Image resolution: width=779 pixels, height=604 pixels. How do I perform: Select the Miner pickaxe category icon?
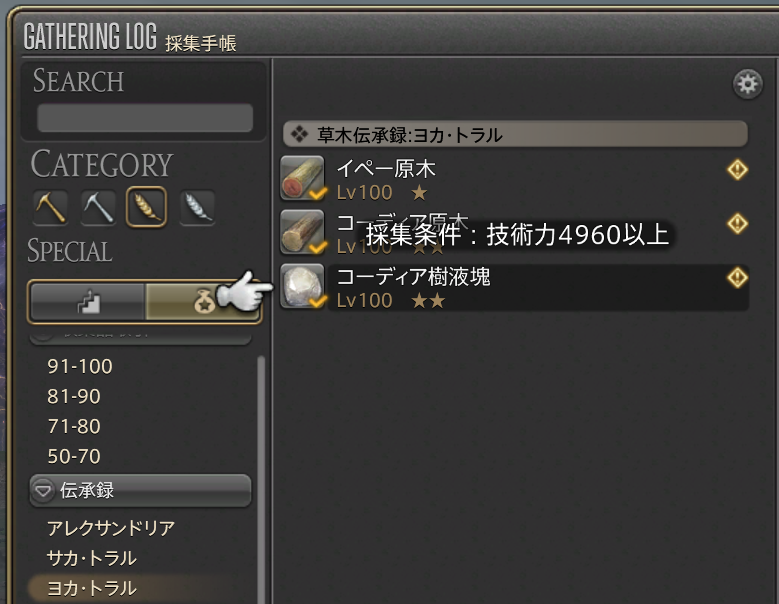tap(50, 207)
